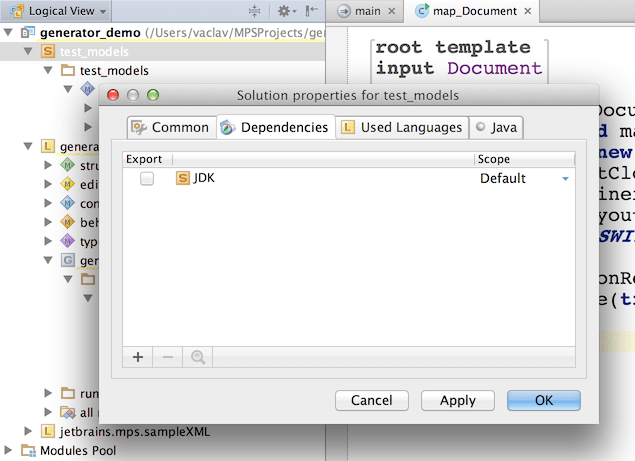Open the Scope dropdown showing Default
The width and height of the screenshot is (635, 461).
click(524, 178)
